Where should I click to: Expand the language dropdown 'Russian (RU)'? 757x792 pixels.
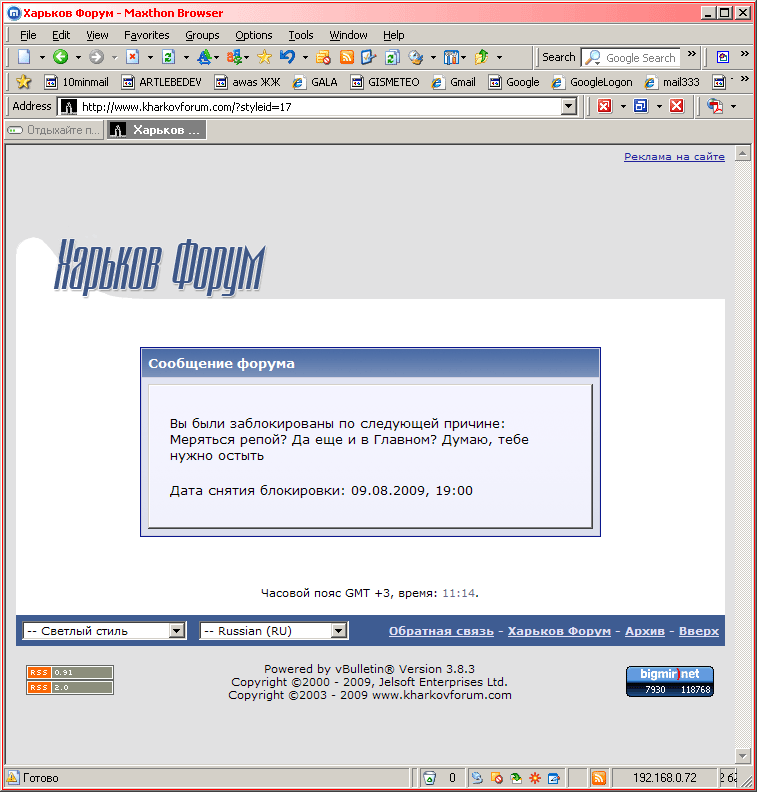pos(274,631)
